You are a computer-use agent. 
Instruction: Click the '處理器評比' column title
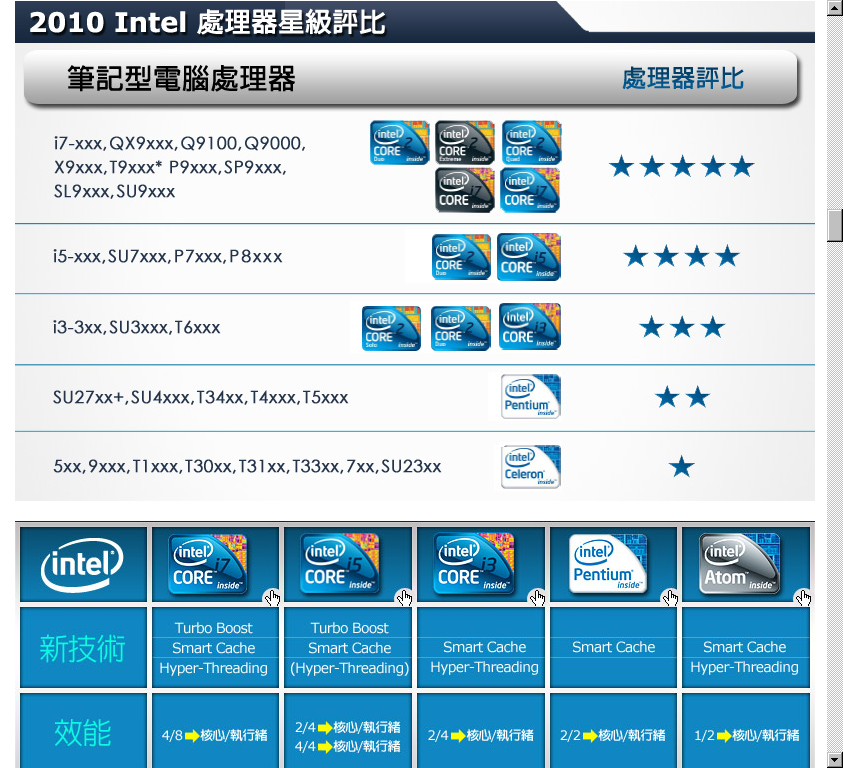683,79
